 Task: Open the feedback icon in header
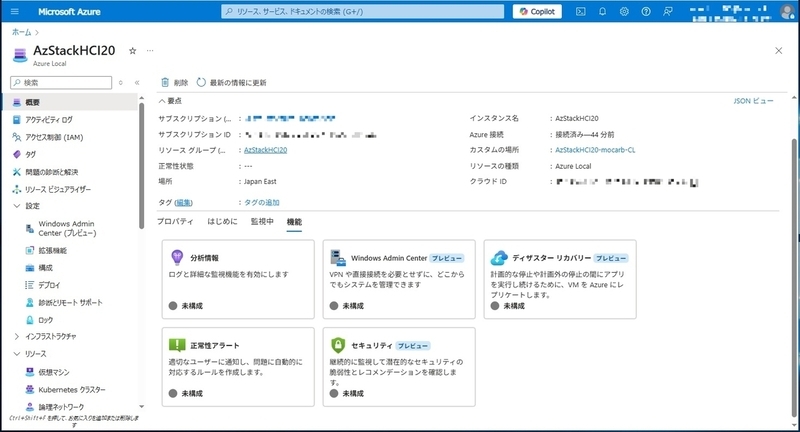coord(668,11)
